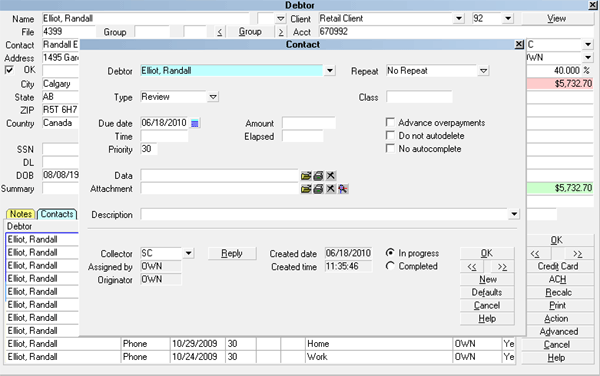Click the Reply button

pyautogui.click(x=232, y=253)
